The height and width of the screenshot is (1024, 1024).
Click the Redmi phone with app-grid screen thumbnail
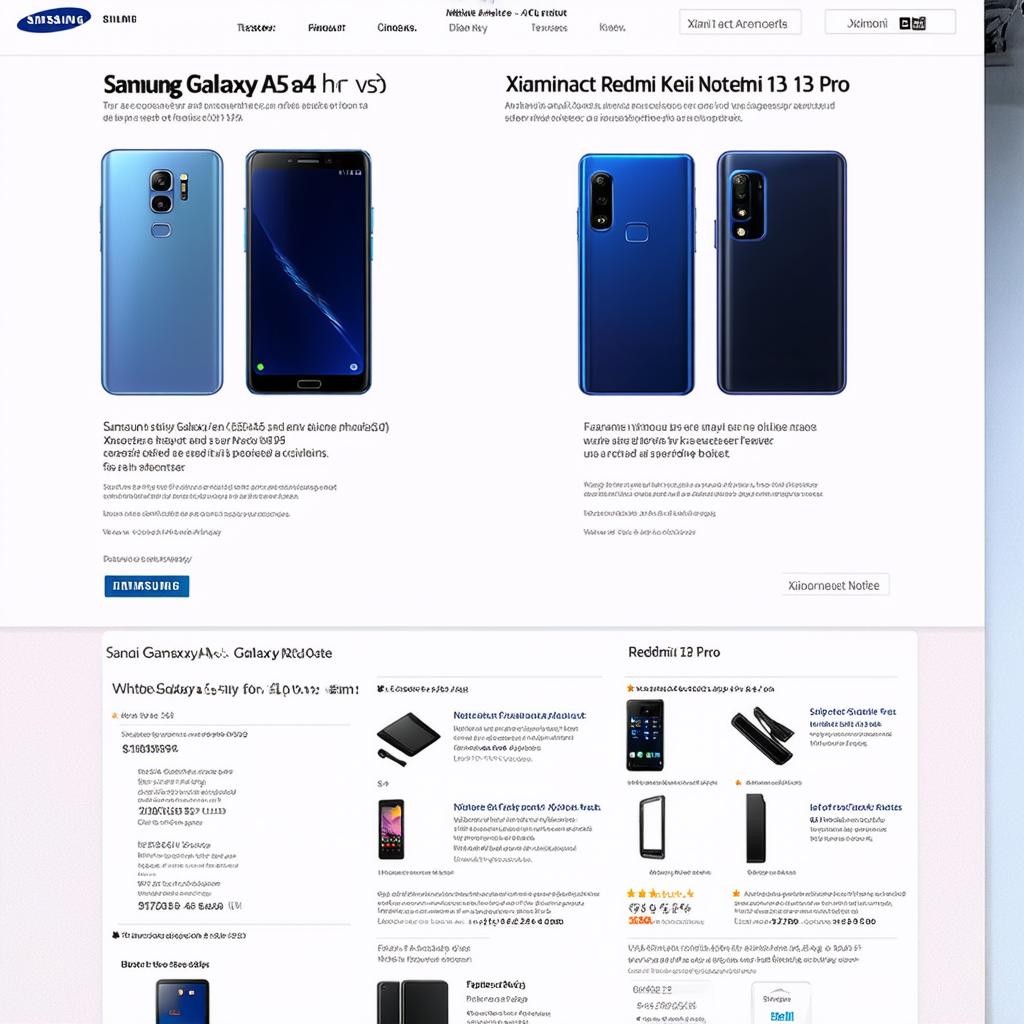click(645, 735)
